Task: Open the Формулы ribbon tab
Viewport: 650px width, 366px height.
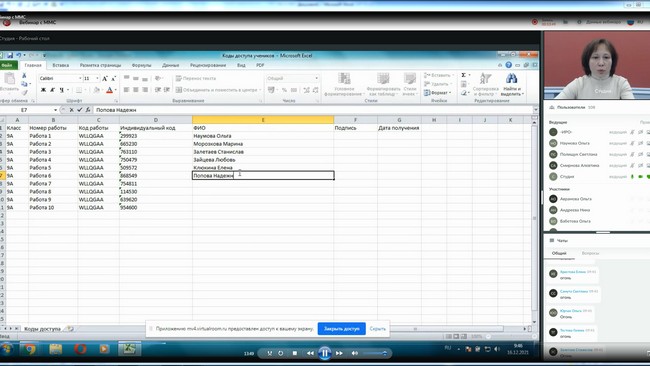Action: pyautogui.click(x=141, y=65)
